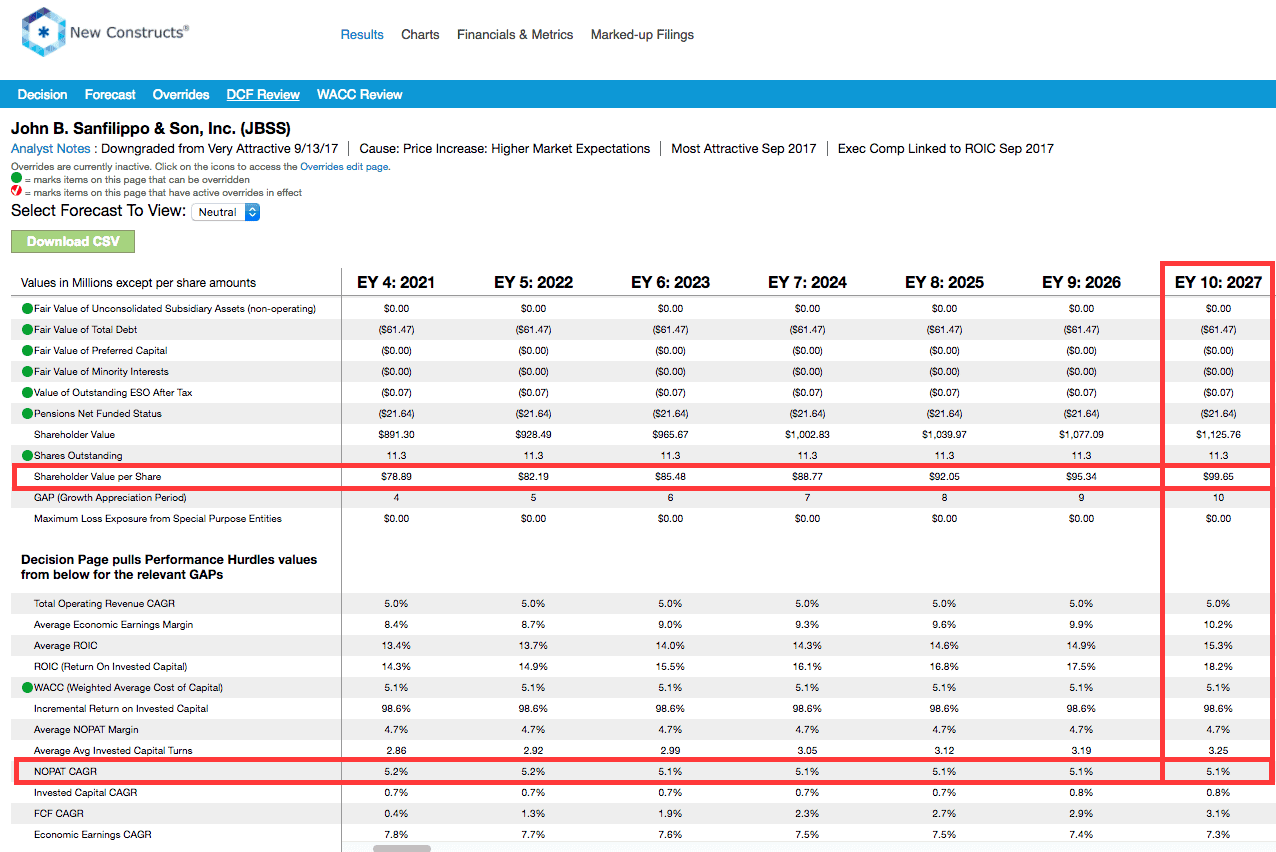Open the Financials & Metrics tab
1276x852 pixels.
[x=515, y=34]
